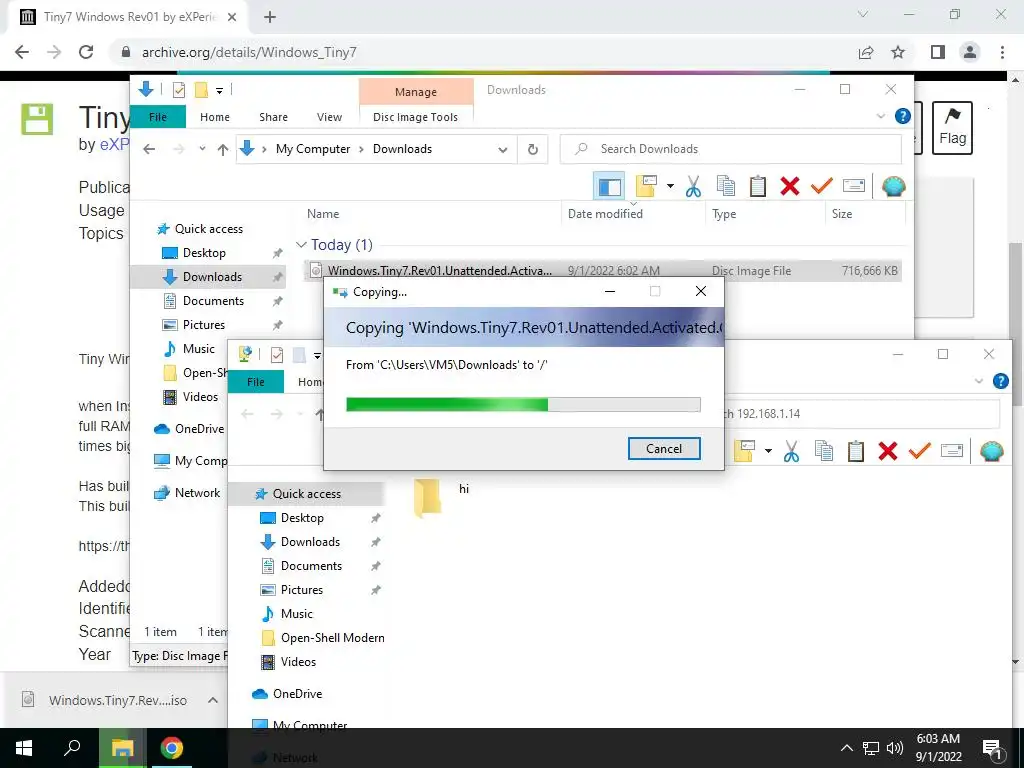1024x768 pixels.
Task: Open folder options icon in Downloads window toolbar
Action: coord(646,187)
